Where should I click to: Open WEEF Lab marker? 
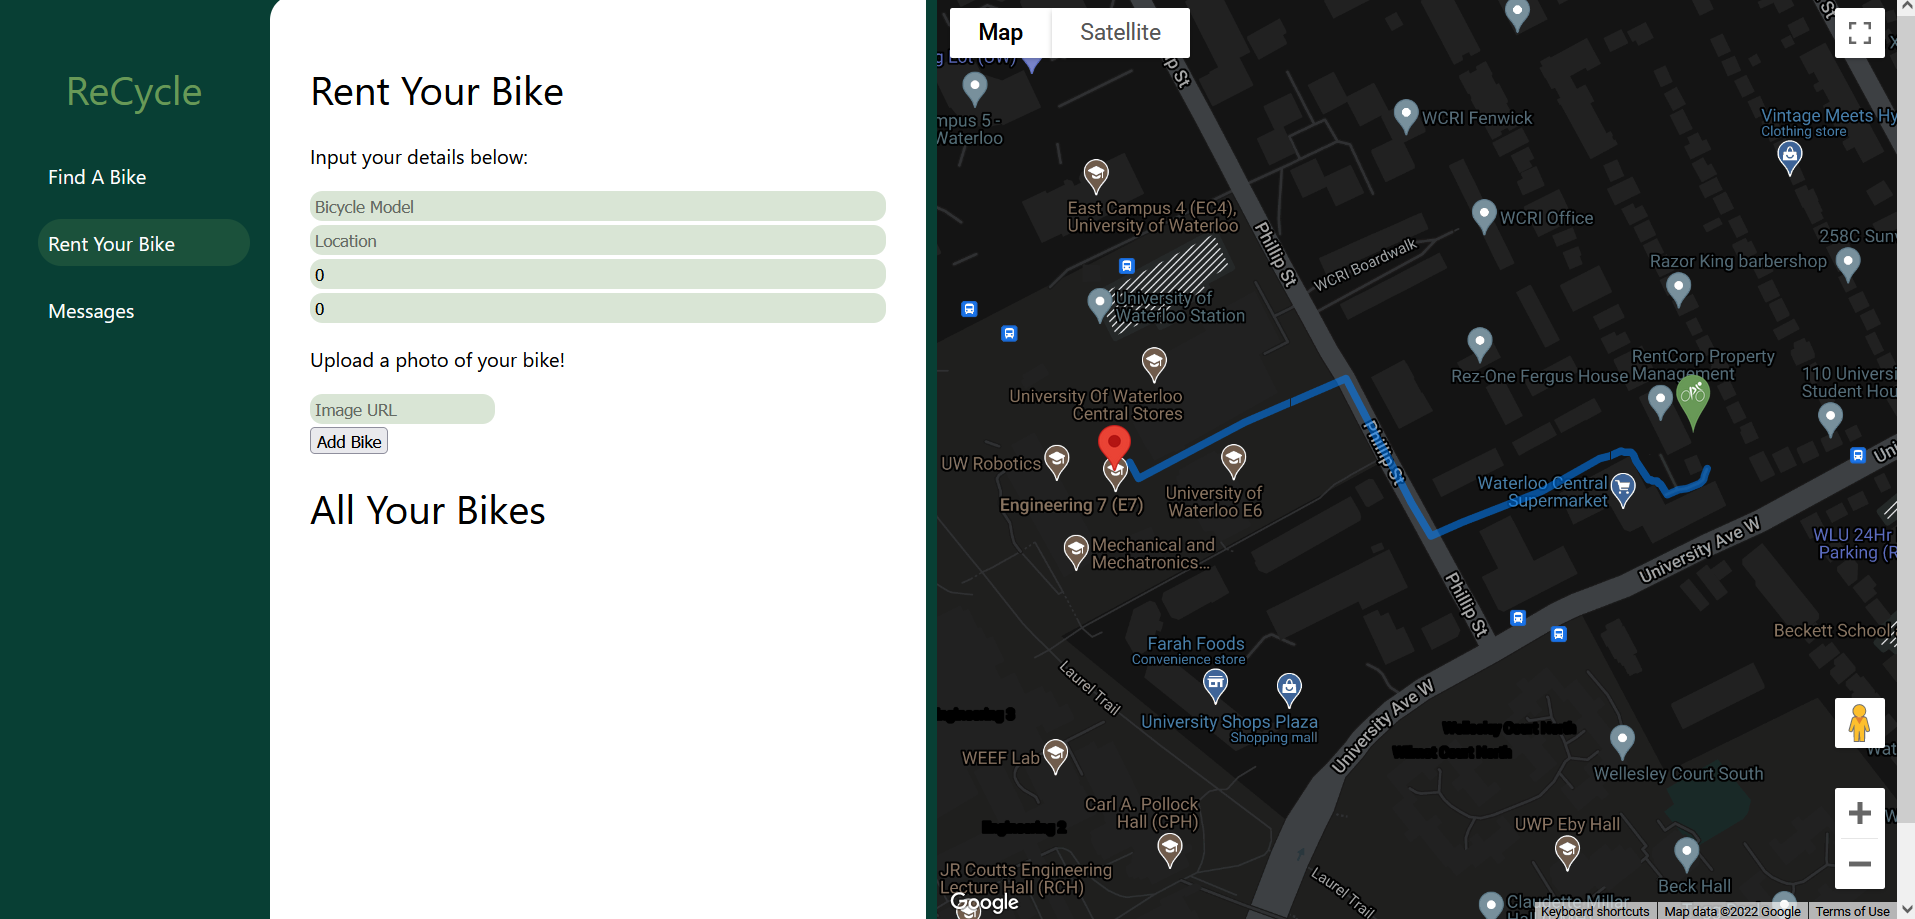point(1055,756)
